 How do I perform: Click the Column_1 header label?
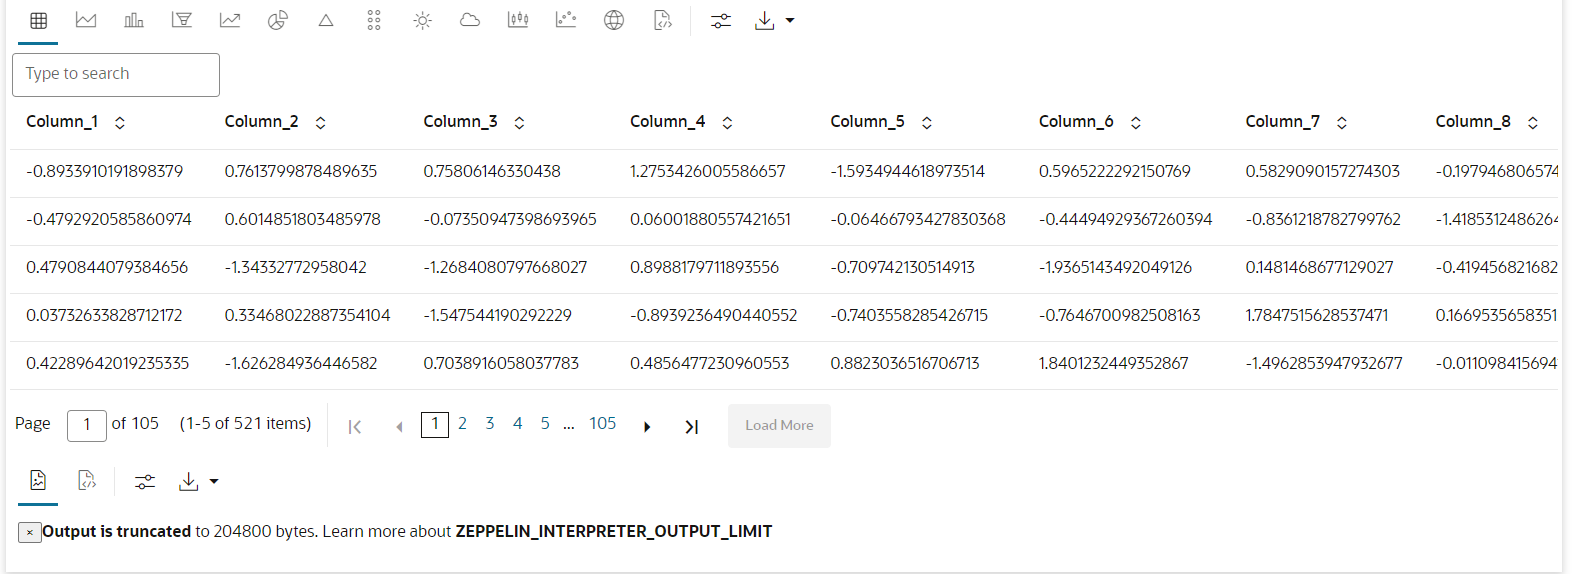[62, 121]
